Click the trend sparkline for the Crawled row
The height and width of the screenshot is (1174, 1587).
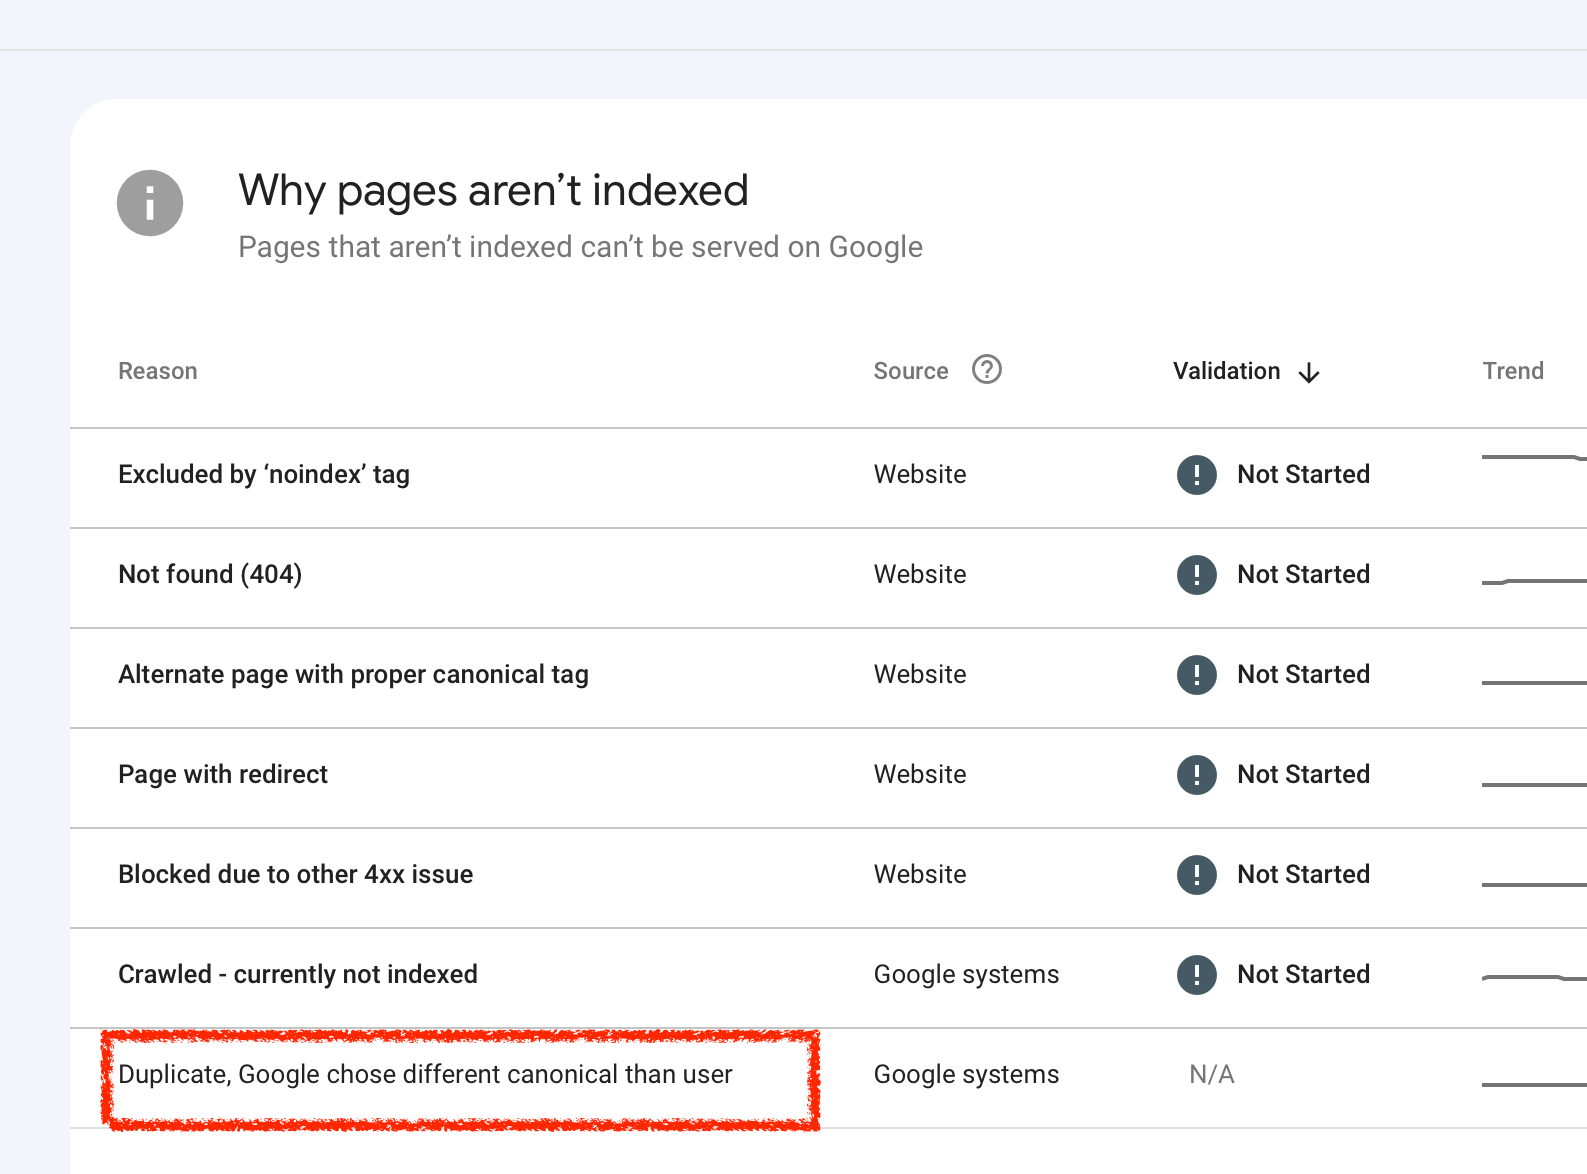(1534, 977)
